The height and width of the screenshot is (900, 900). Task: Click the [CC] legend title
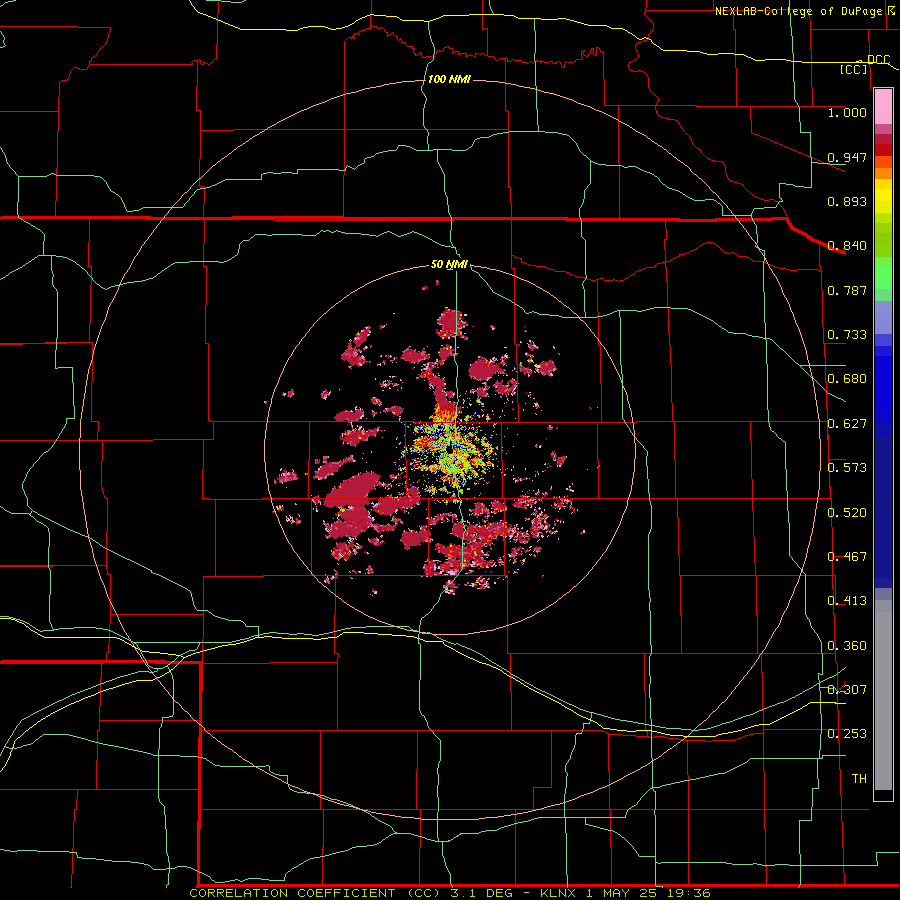pyautogui.click(x=854, y=70)
